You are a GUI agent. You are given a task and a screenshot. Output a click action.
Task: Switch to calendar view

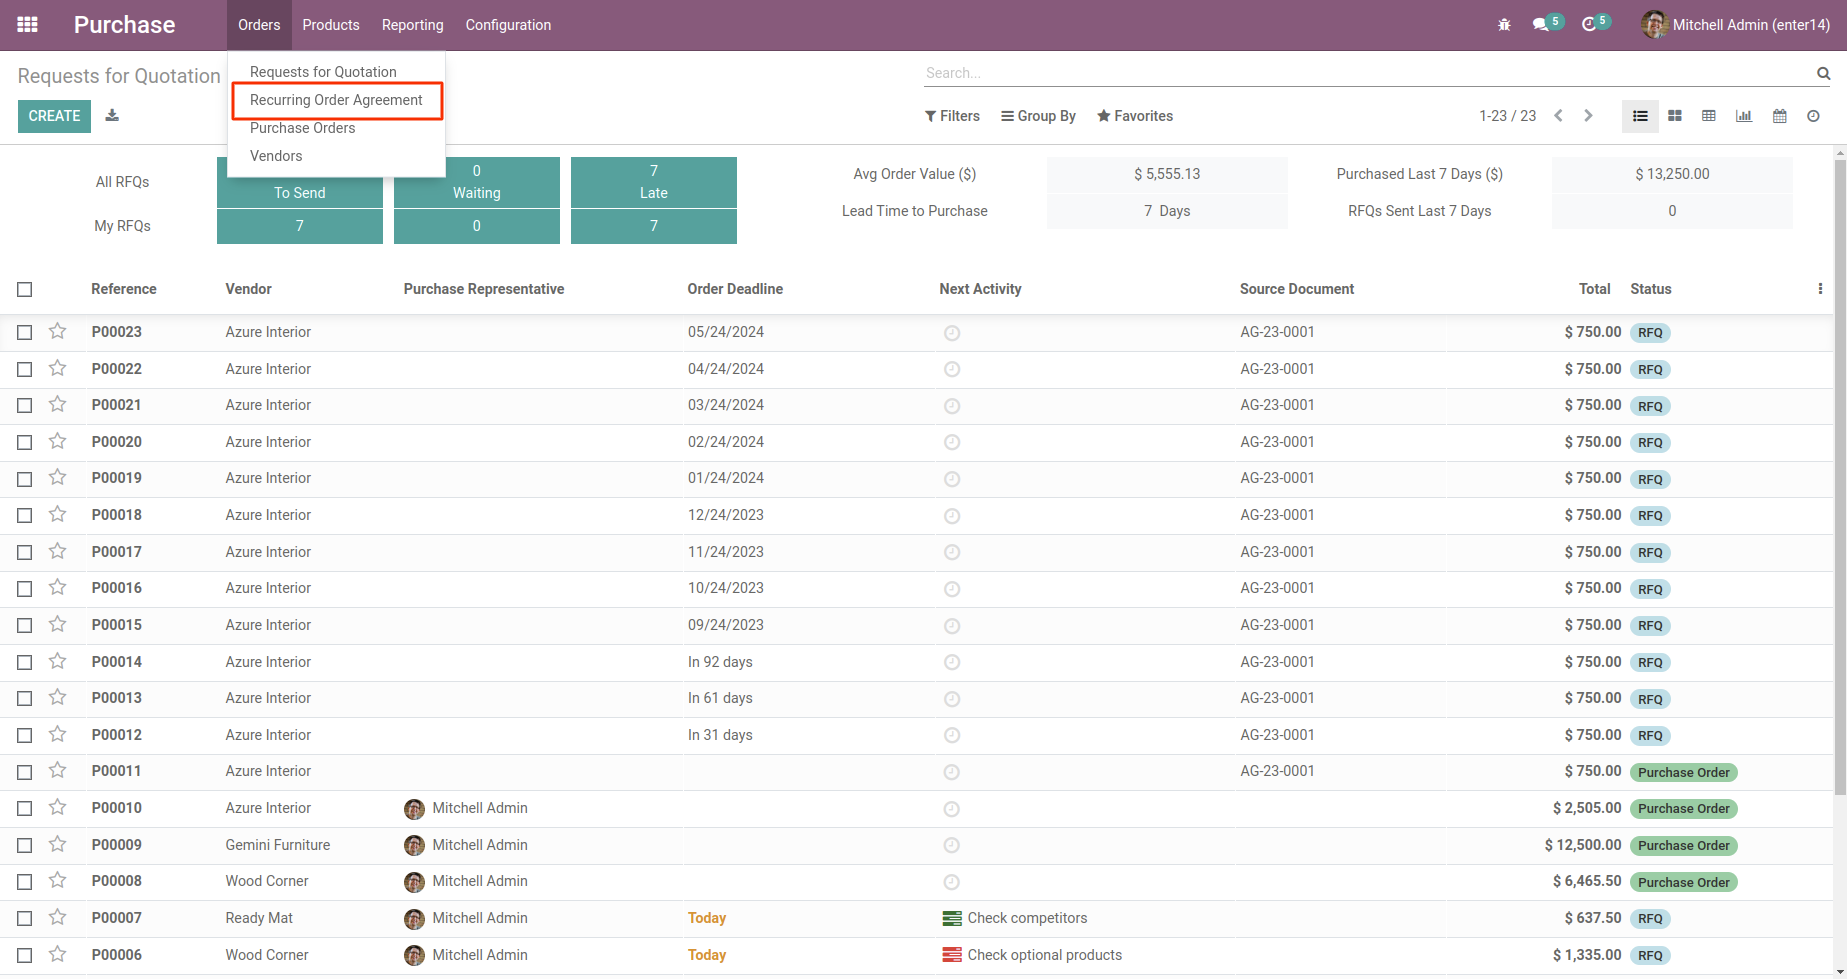(1779, 116)
